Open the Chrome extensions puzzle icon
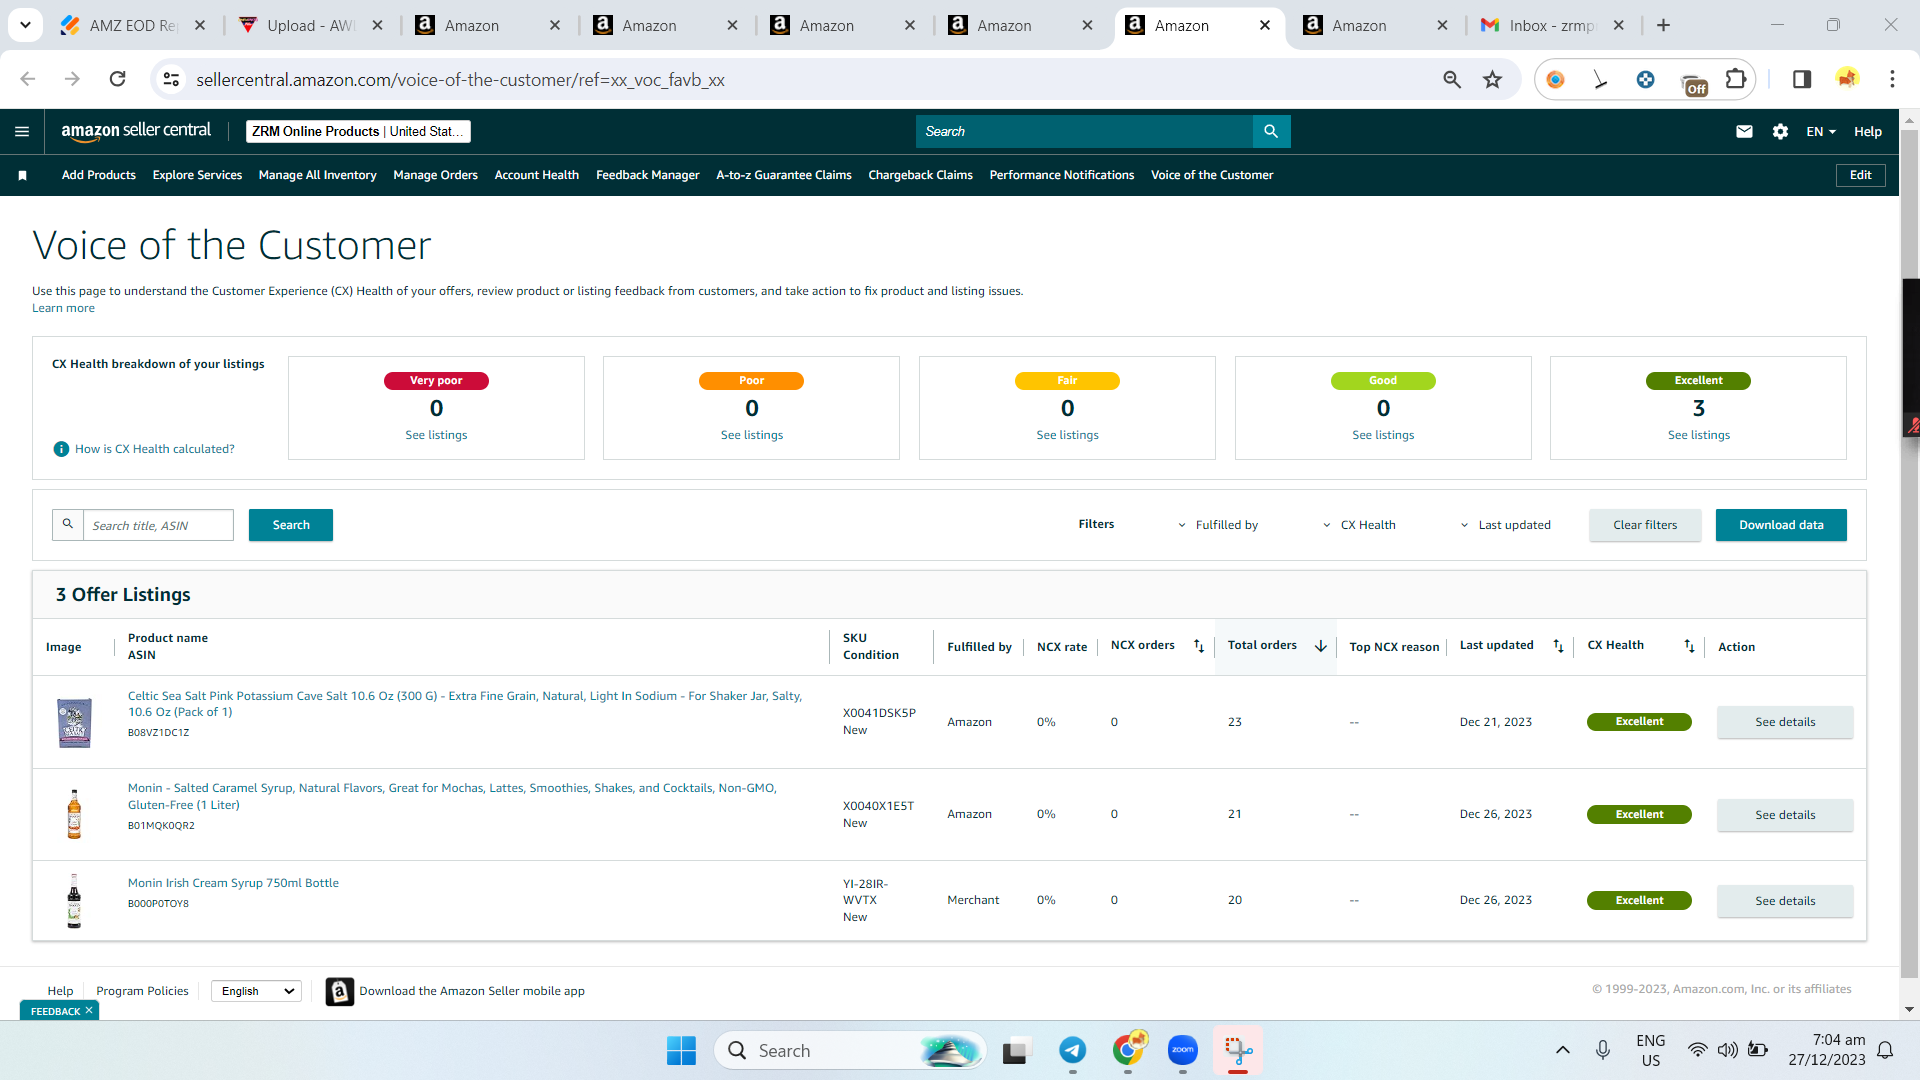1920x1080 pixels. pos(1736,79)
